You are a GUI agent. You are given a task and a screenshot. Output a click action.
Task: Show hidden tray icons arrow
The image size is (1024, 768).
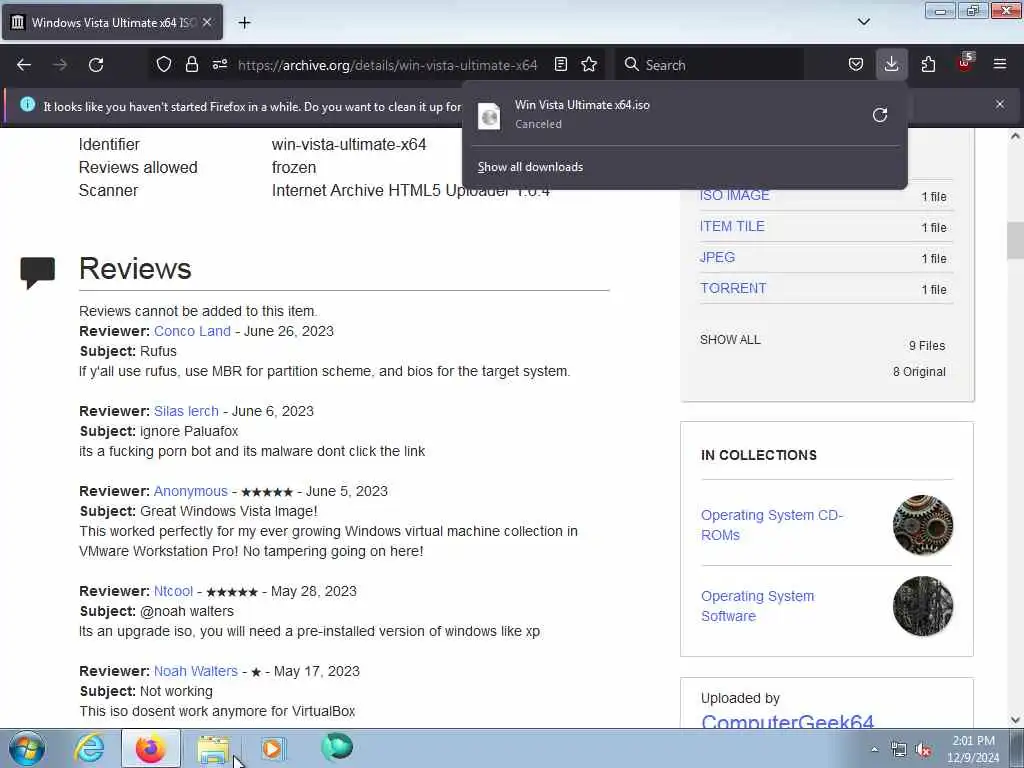coord(874,750)
